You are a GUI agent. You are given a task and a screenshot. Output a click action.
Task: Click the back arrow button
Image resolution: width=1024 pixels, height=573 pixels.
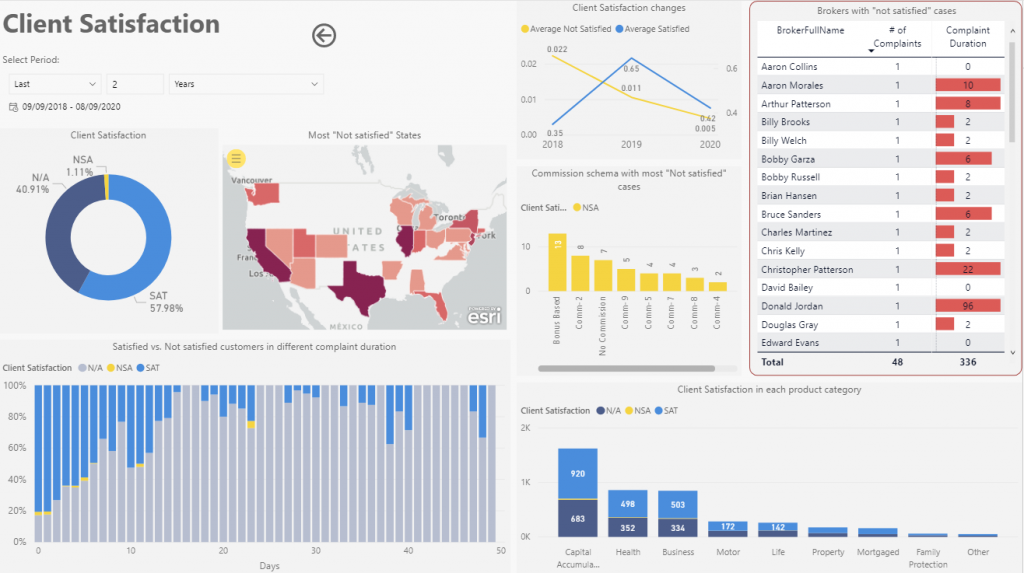324,36
